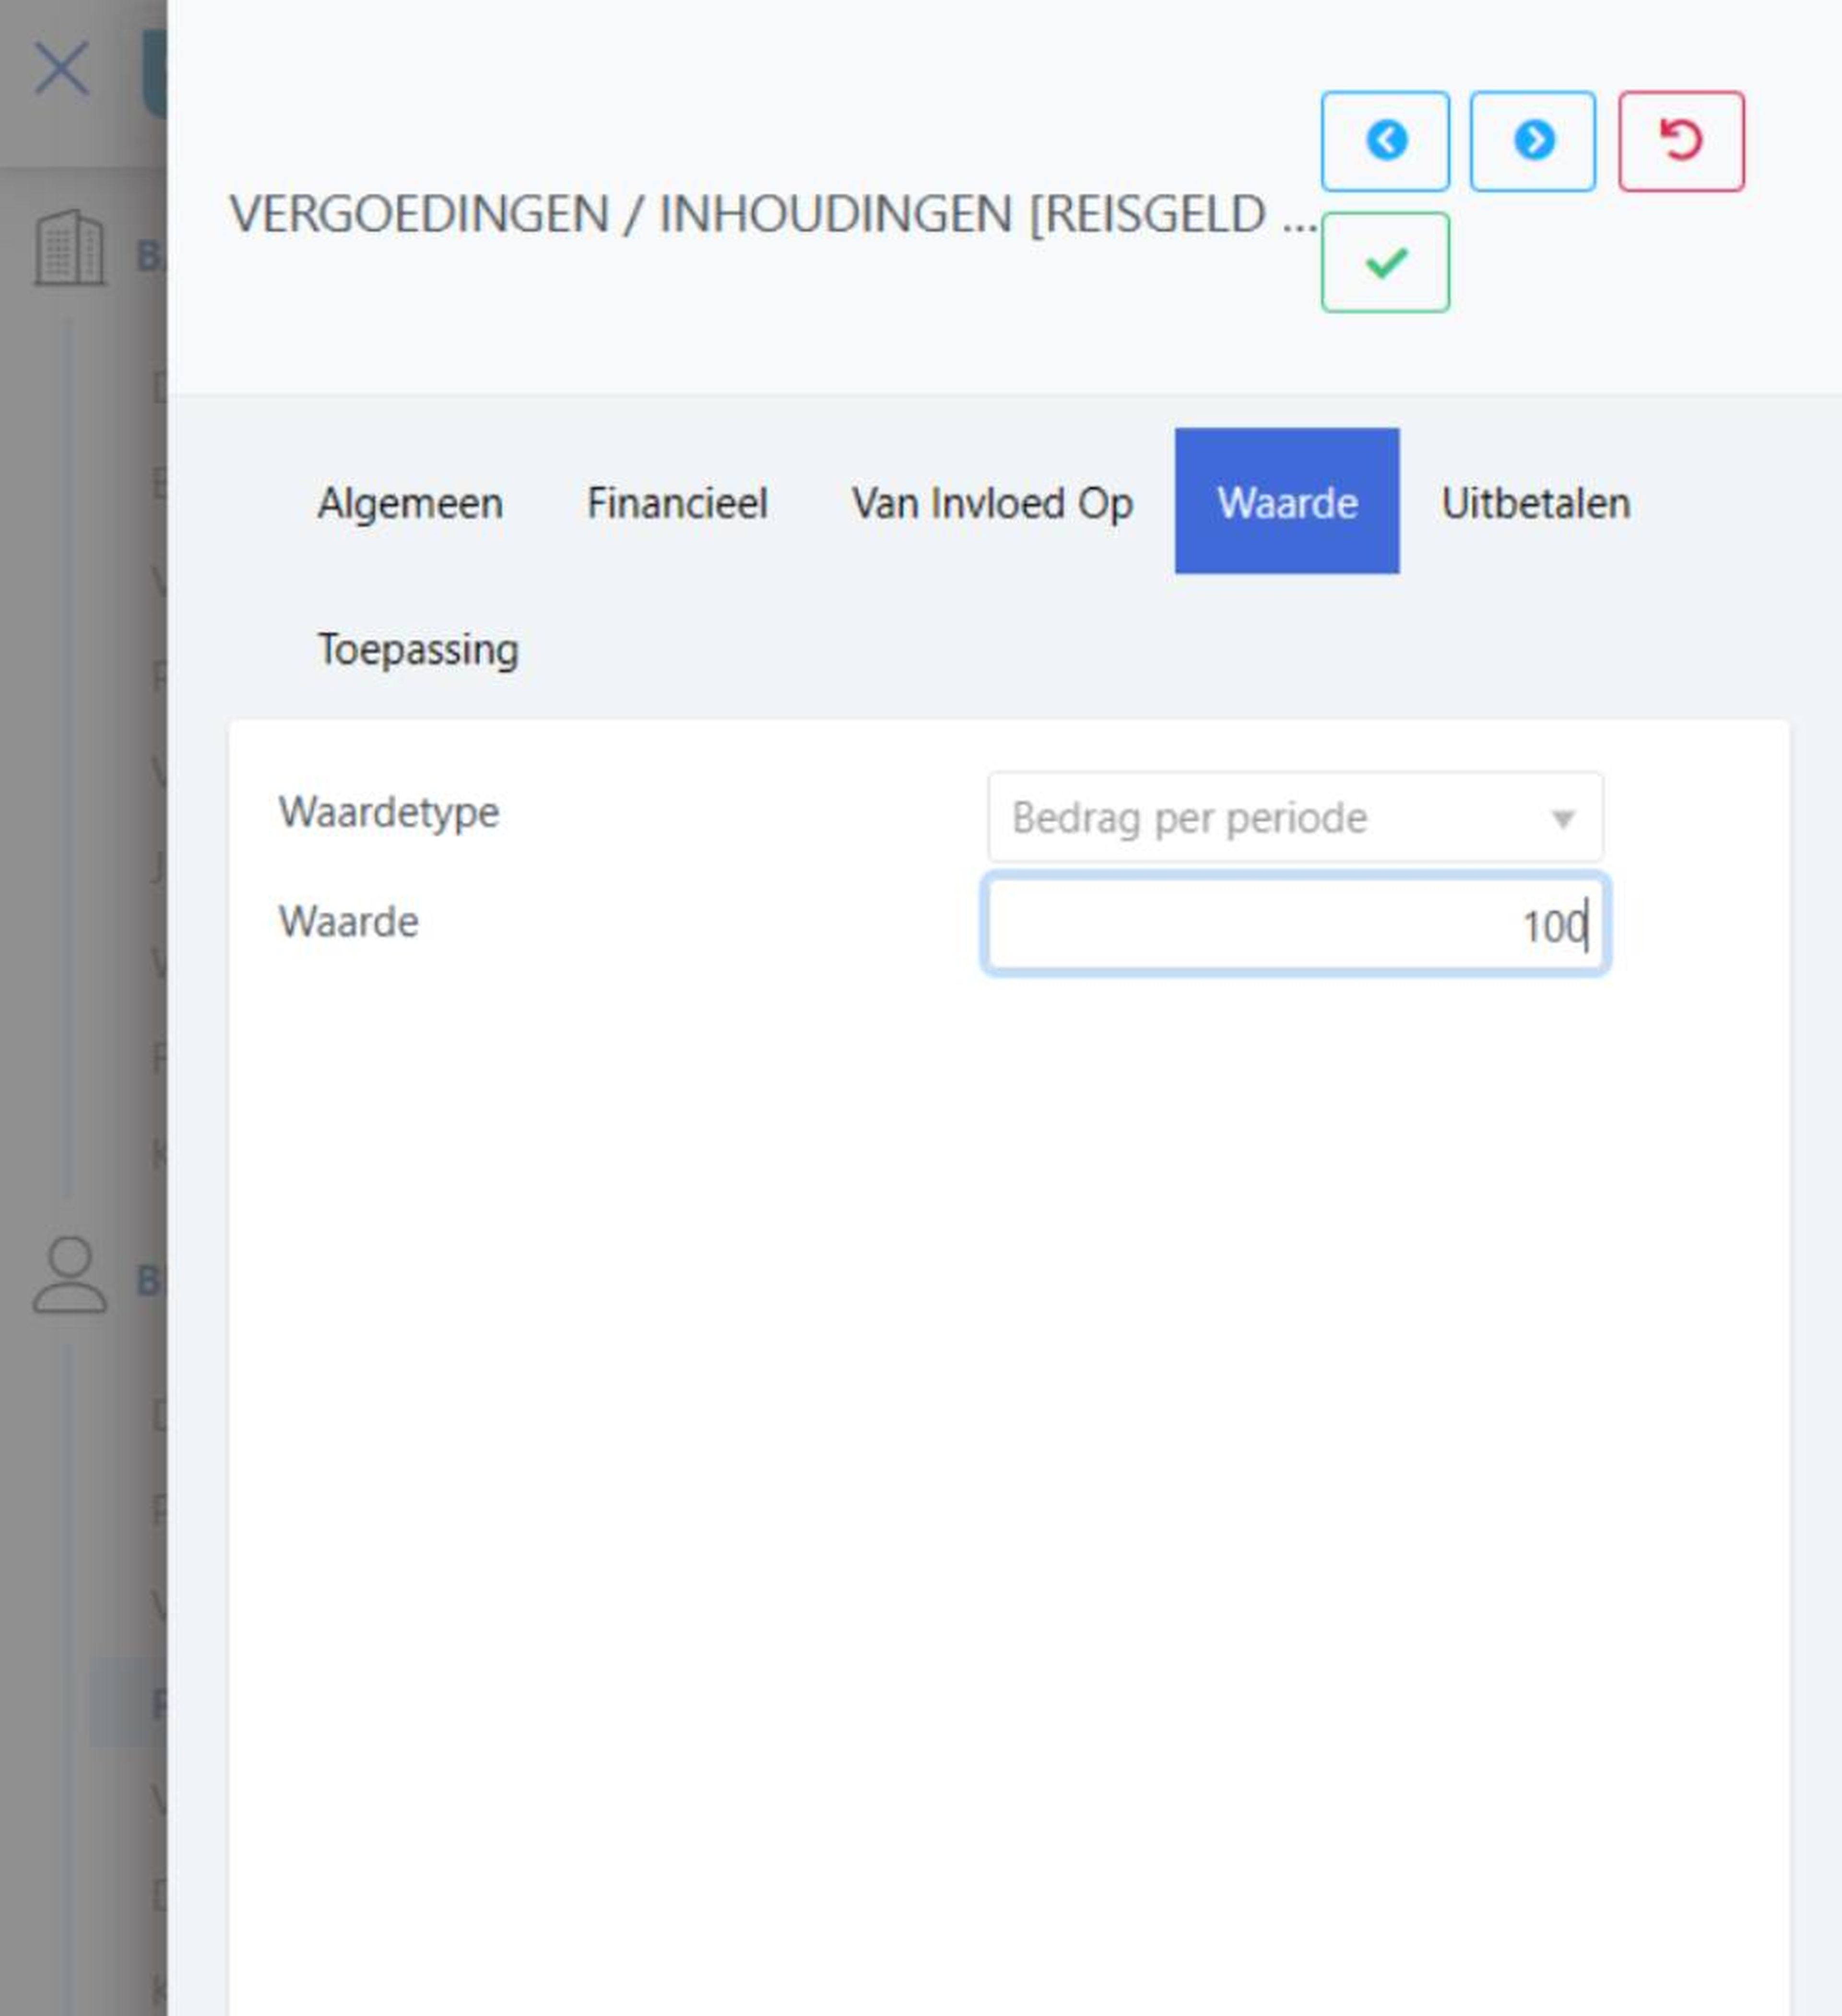
Task: Select the highlighted sidebar item behind overlay
Action: point(129,1703)
